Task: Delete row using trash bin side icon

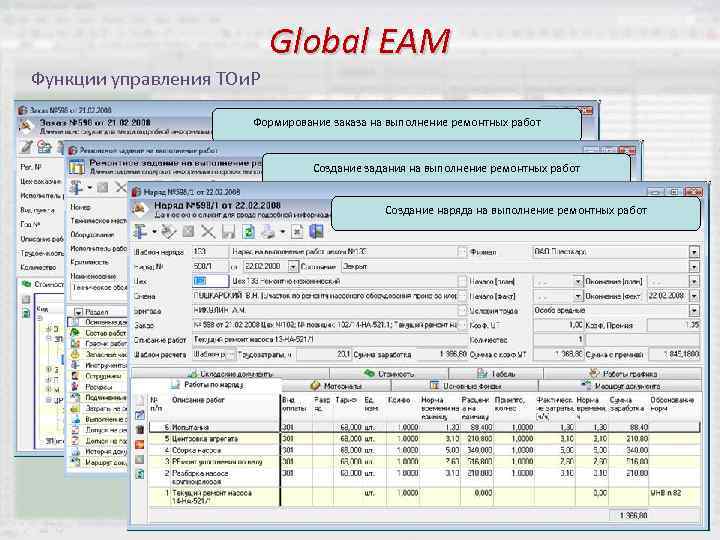Action: point(140,430)
